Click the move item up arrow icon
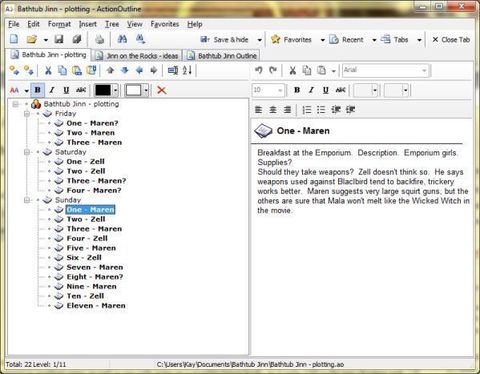 pyautogui.click(x=110, y=70)
